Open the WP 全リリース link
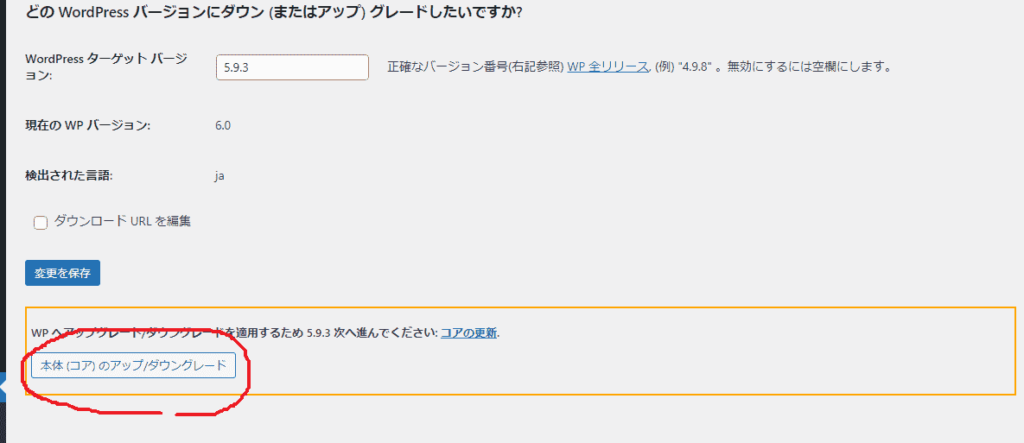The image size is (1024, 443). pyautogui.click(x=608, y=67)
